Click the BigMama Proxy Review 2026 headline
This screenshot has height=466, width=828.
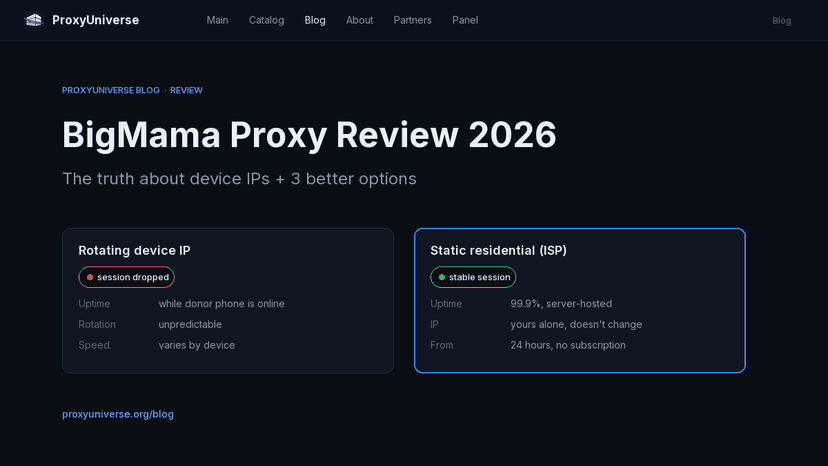(309, 135)
